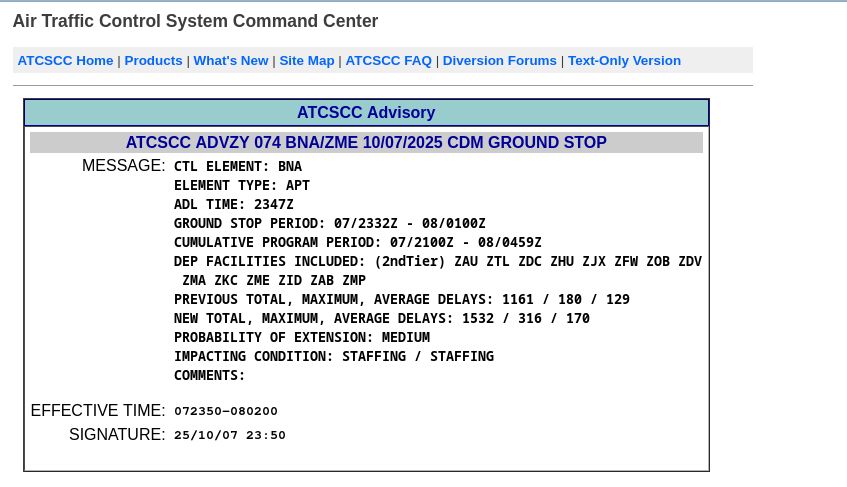
Task: Click the ELEMENT TYPE: APT line
Action: (x=241, y=185)
